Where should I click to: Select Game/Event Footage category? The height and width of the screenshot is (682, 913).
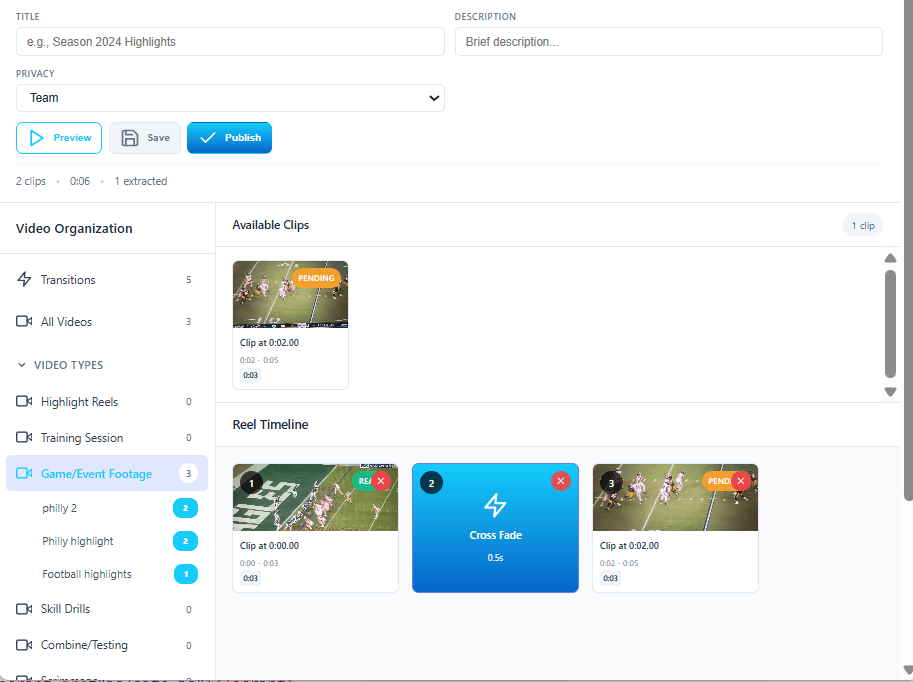point(96,474)
